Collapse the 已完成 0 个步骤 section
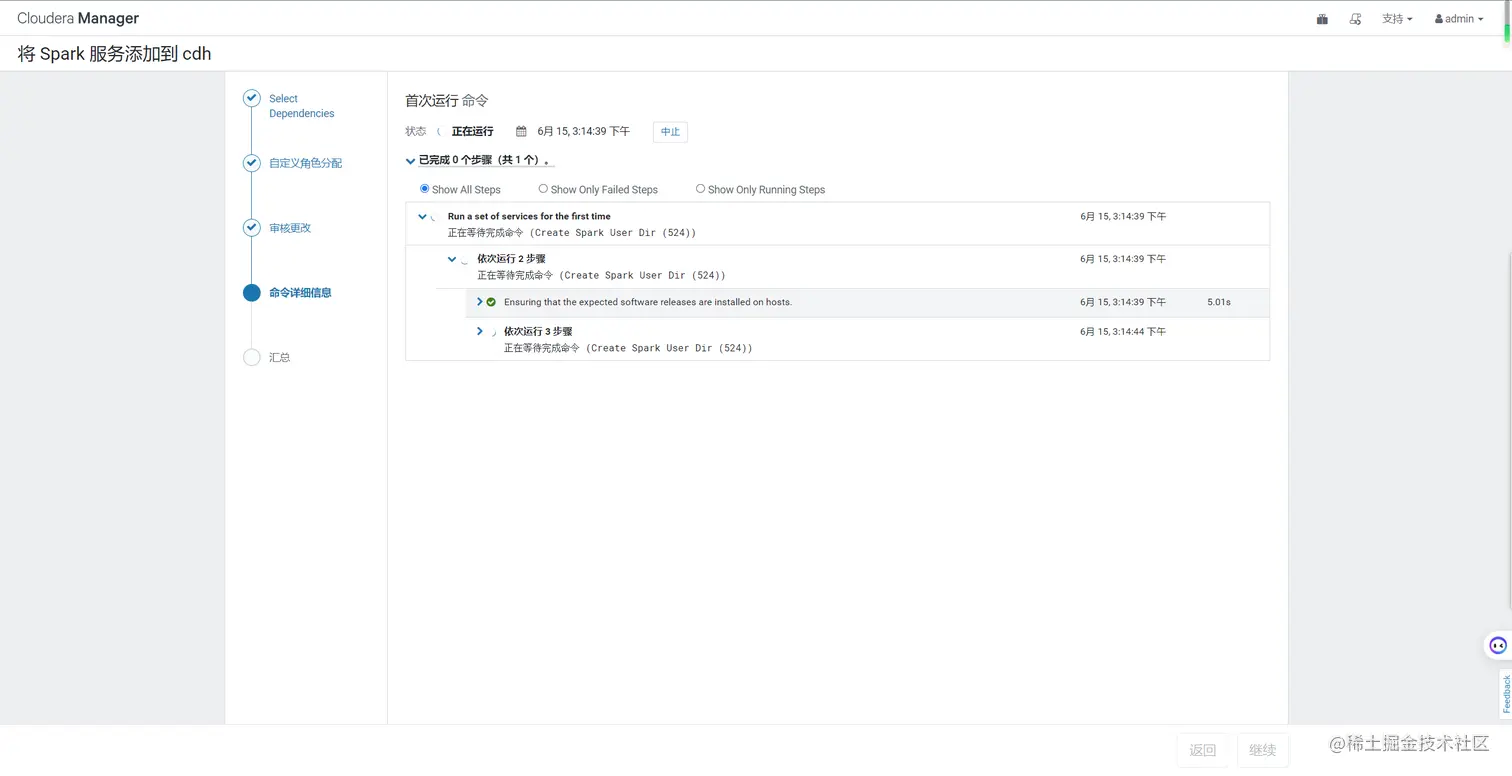This screenshot has height=776, width=1512. tap(410, 160)
